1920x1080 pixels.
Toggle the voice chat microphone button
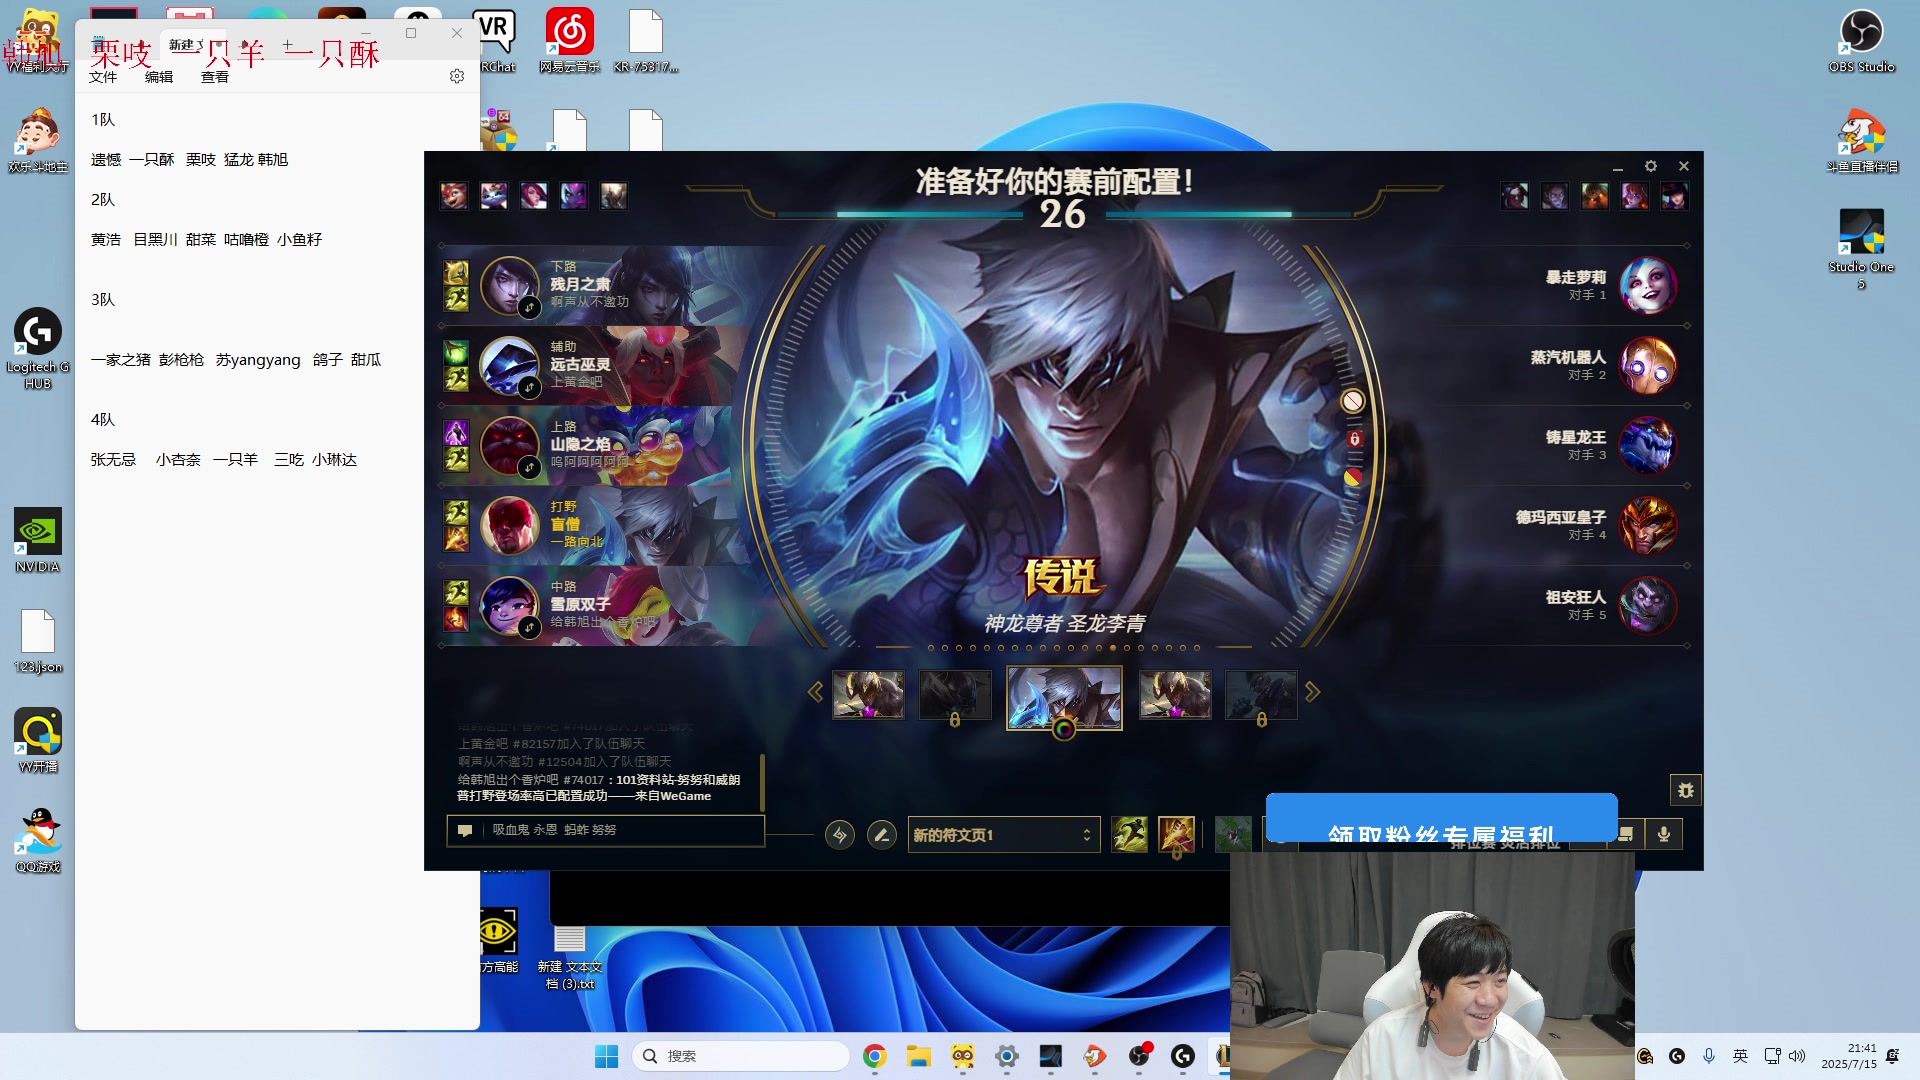(1664, 834)
